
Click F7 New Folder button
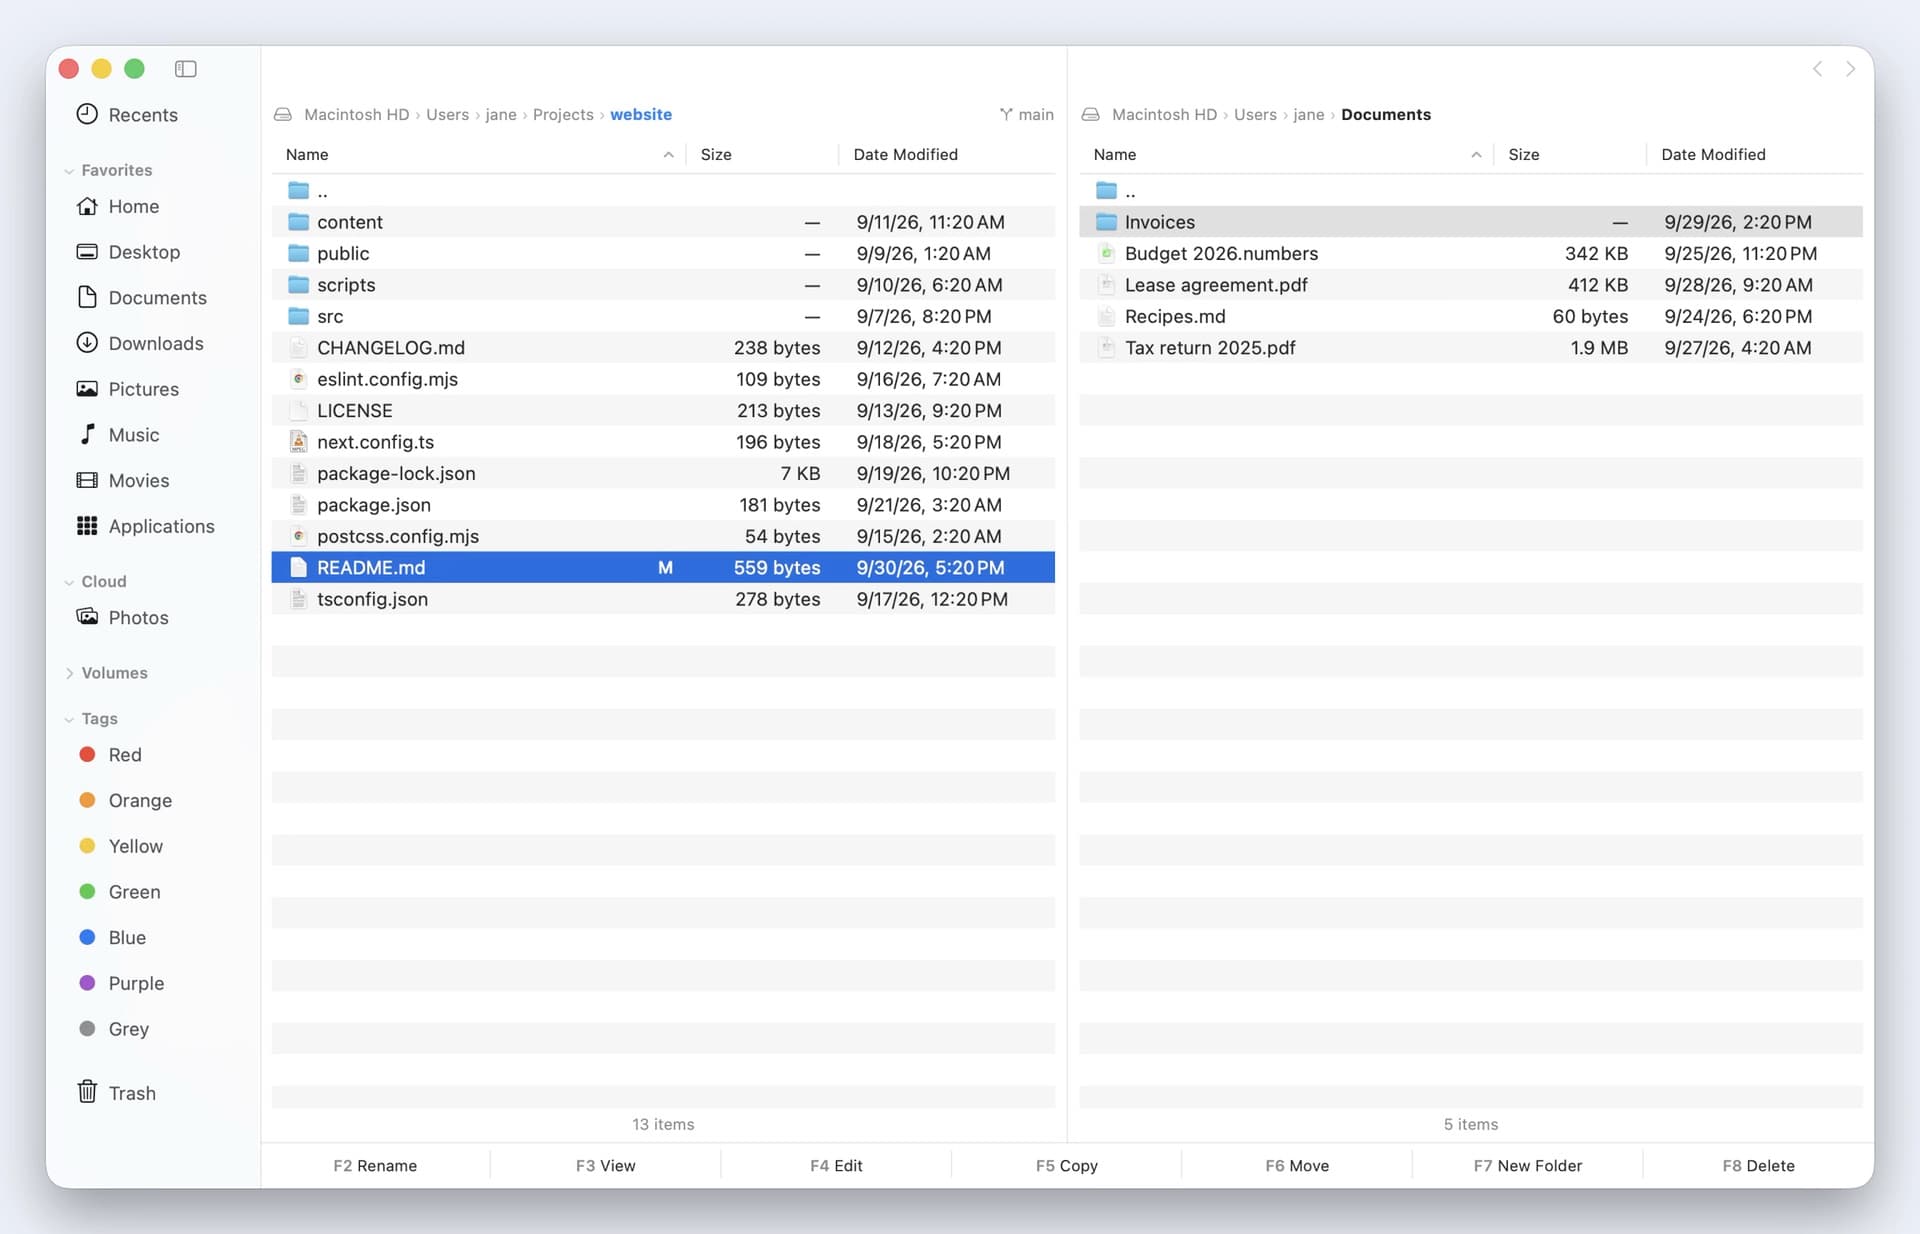tap(1527, 1166)
